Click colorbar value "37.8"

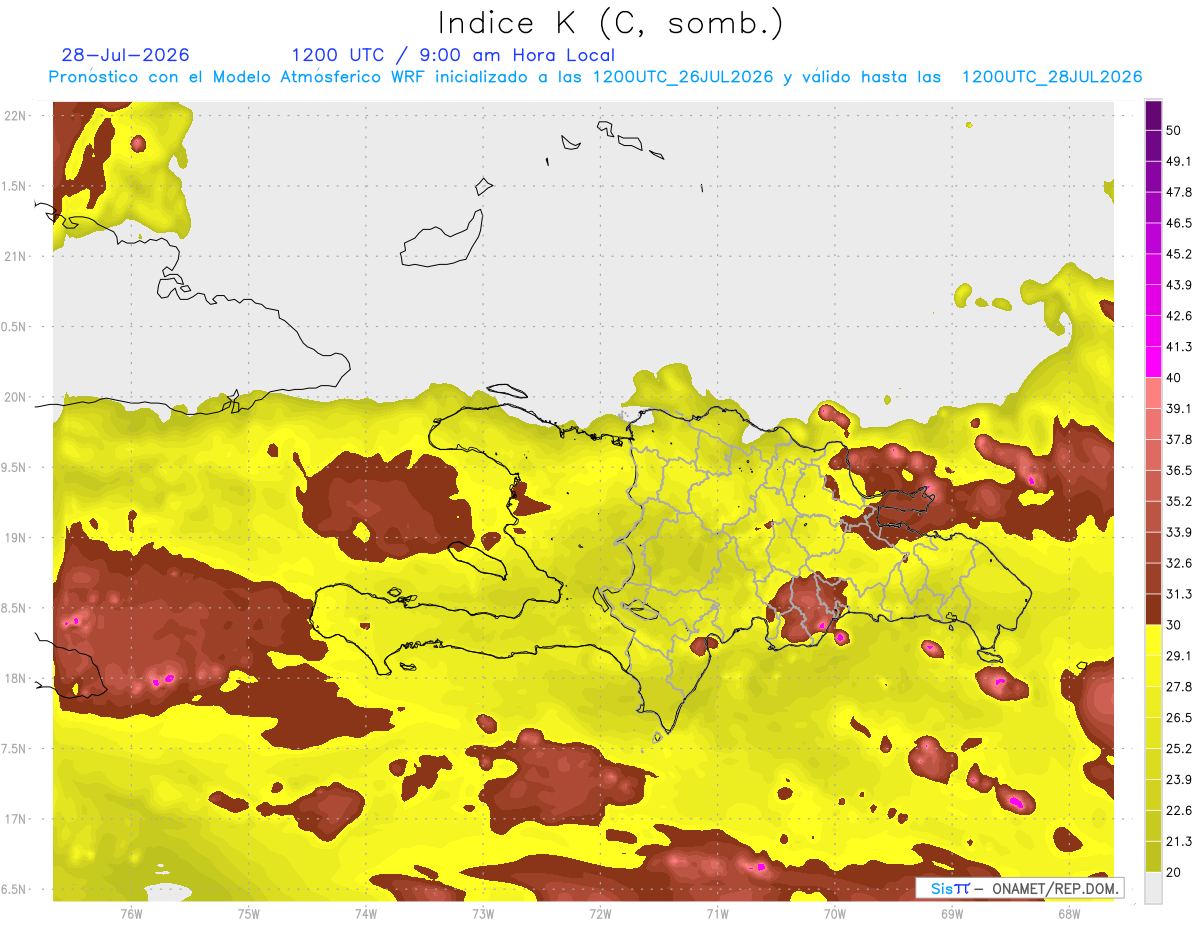[1179, 439]
